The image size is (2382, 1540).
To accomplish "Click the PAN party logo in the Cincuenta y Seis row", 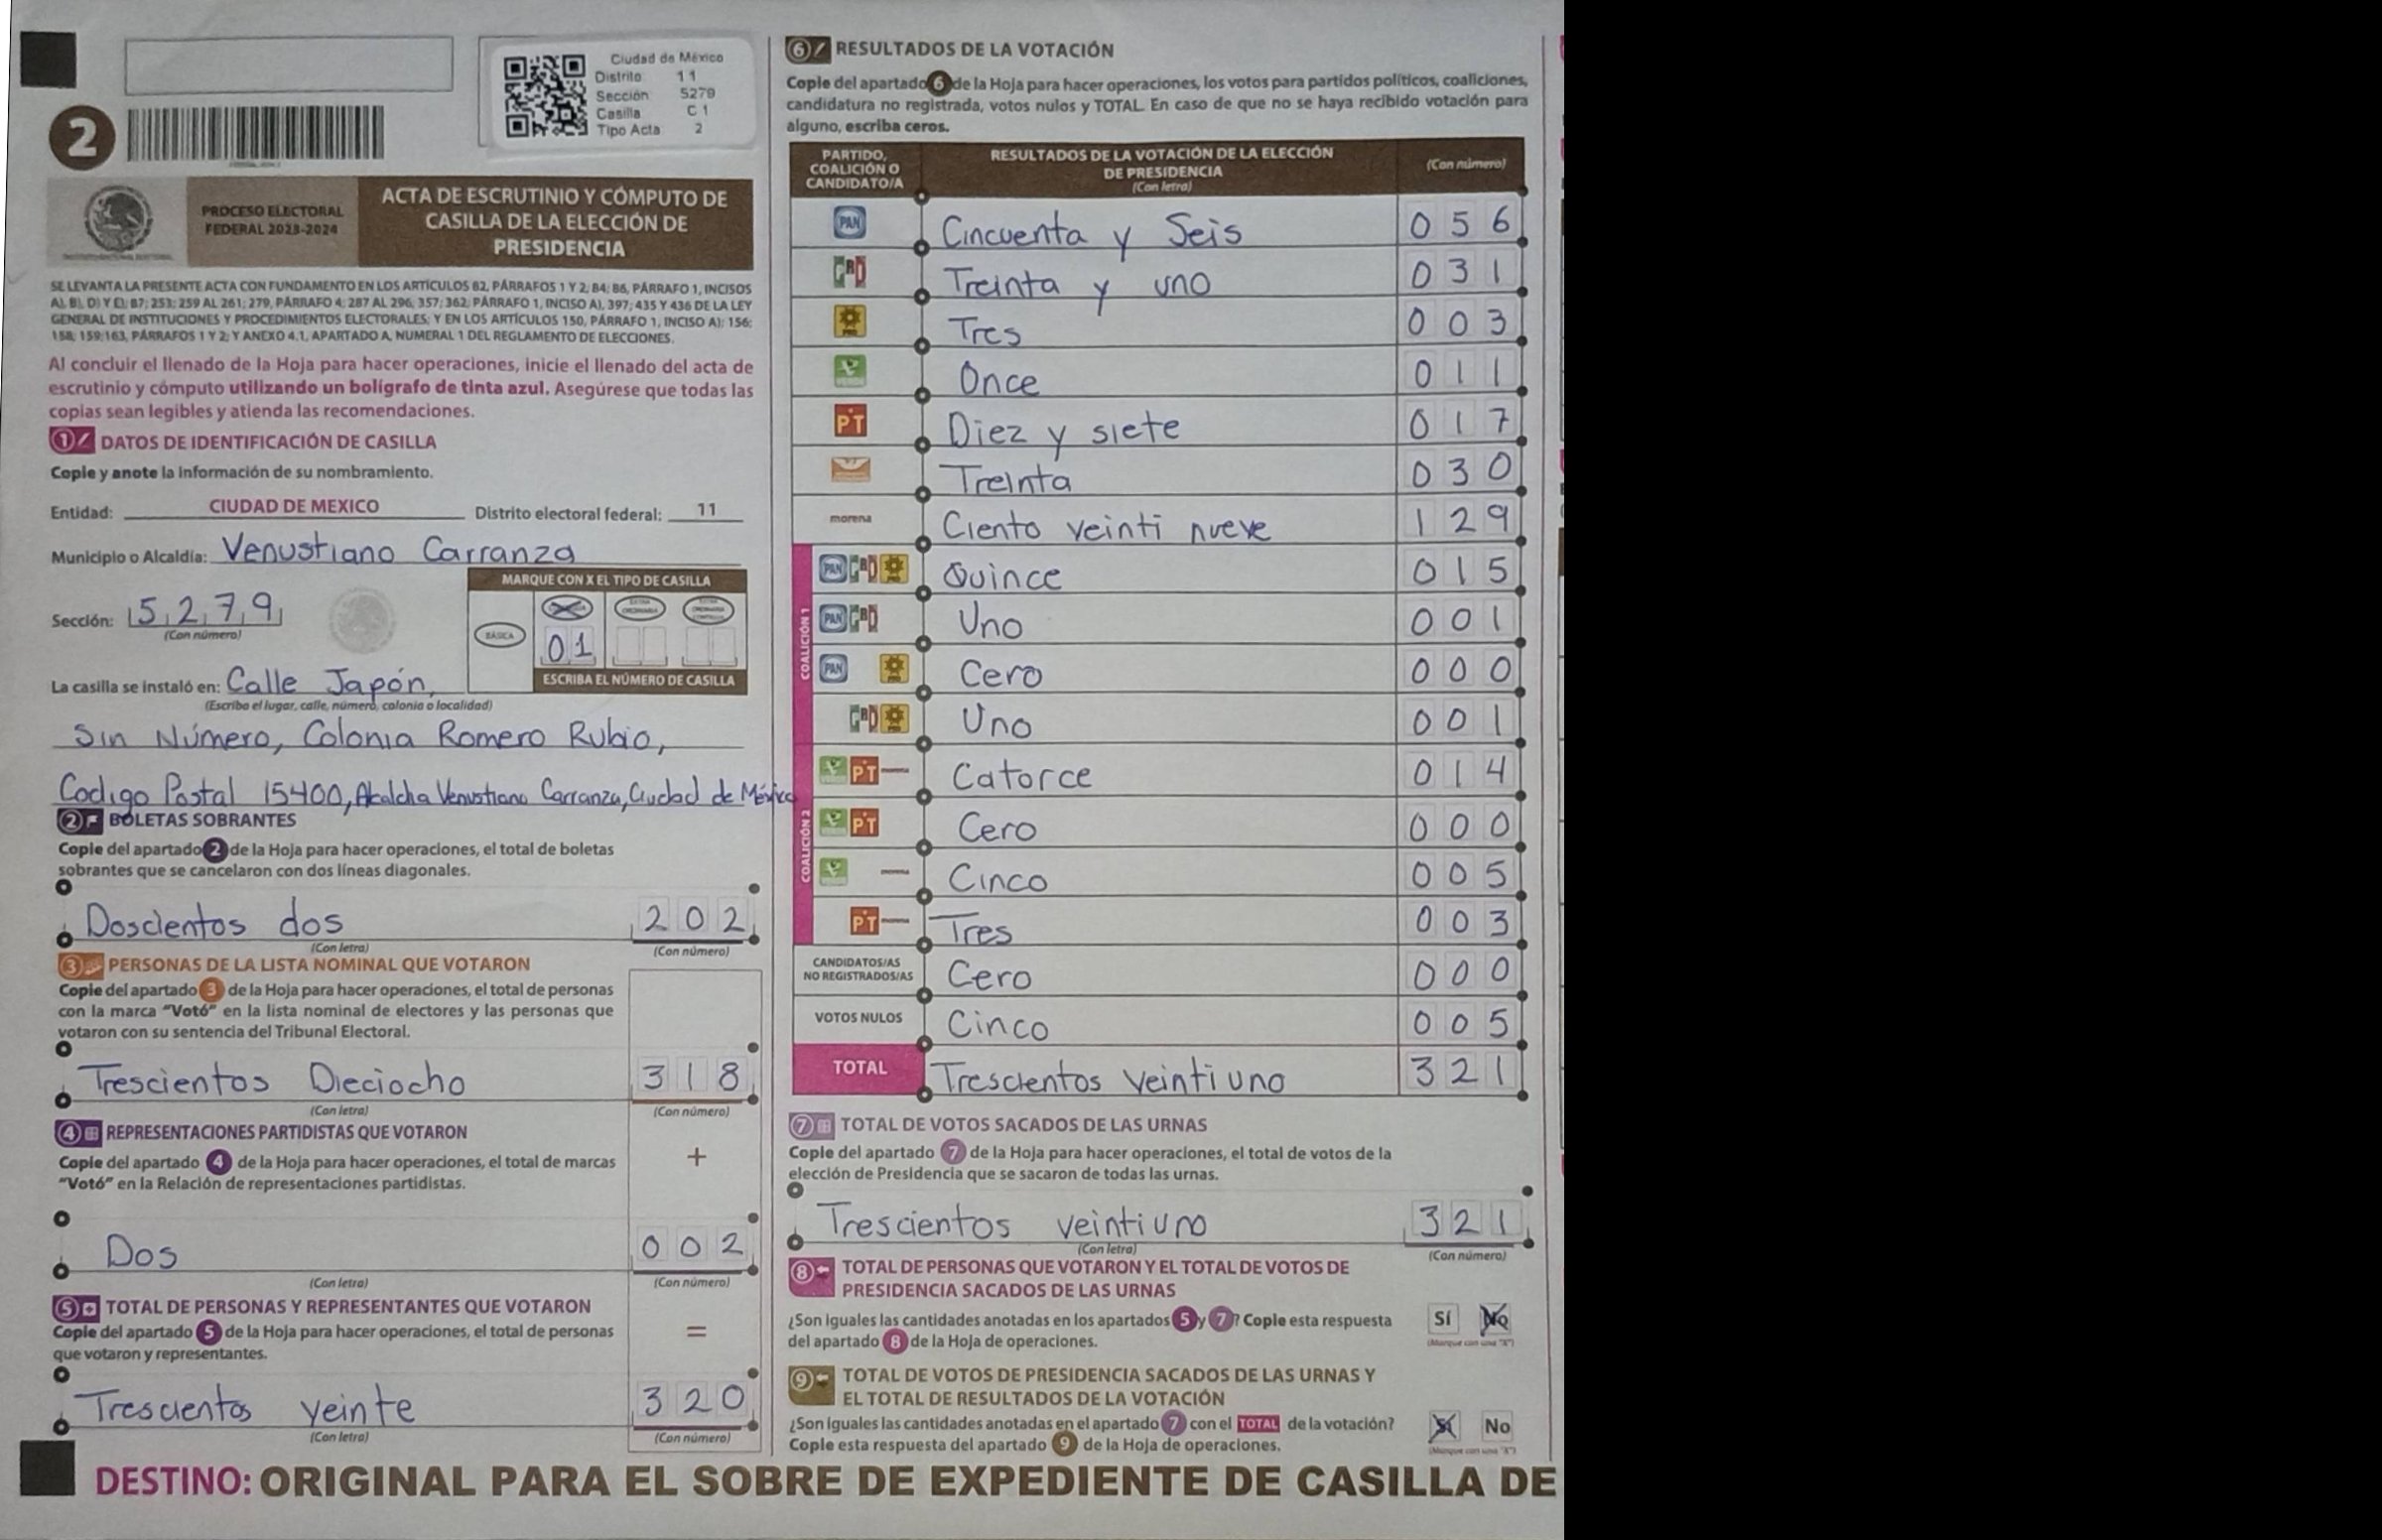I will (850, 223).
